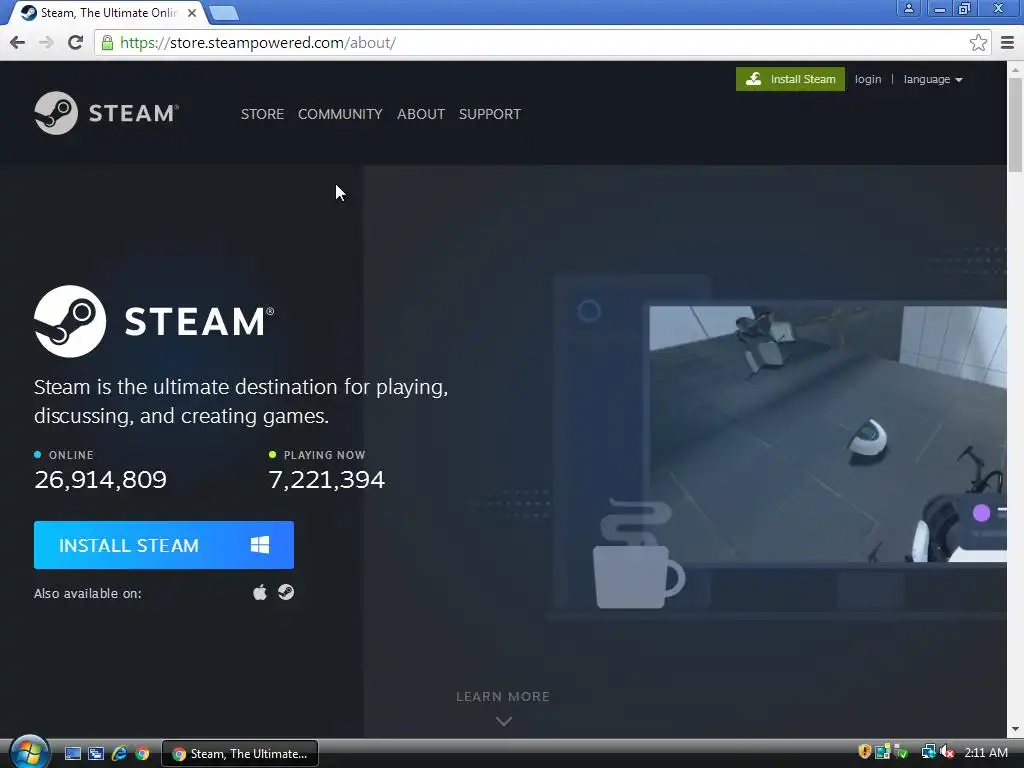Launch Chrome from quick launch

[x=142, y=754]
